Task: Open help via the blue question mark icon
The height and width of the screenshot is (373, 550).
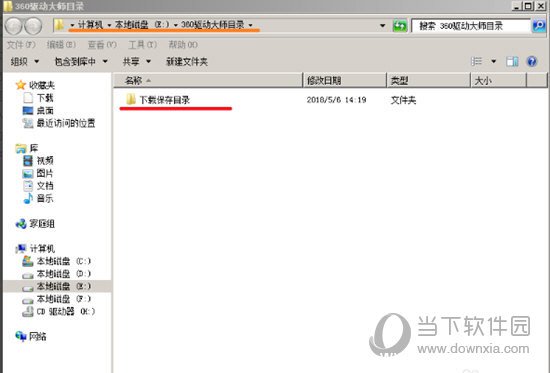Action: click(532, 62)
